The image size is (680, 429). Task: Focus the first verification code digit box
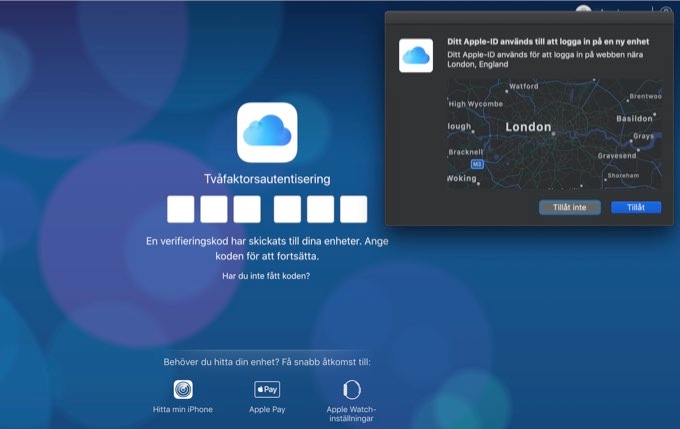coord(181,209)
